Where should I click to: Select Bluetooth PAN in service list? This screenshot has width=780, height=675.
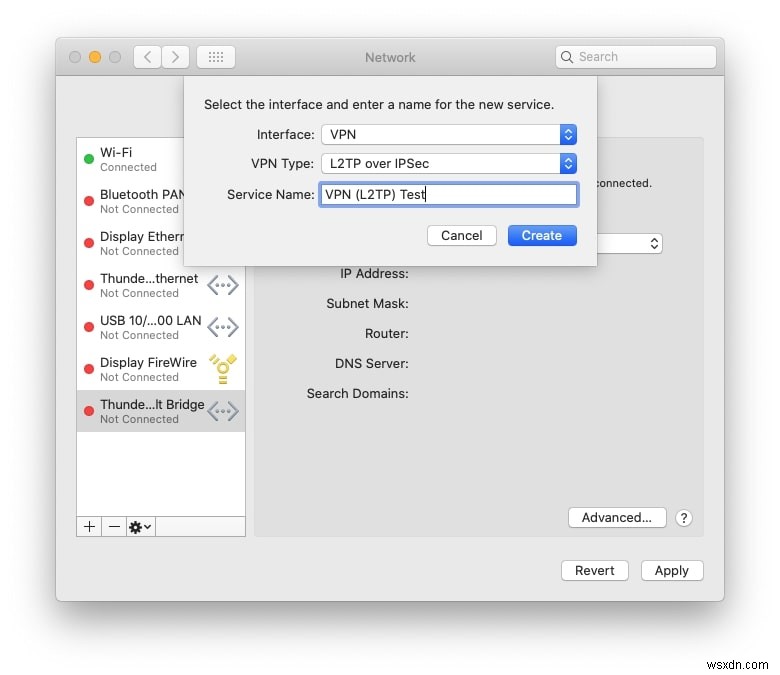coord(130,201)
